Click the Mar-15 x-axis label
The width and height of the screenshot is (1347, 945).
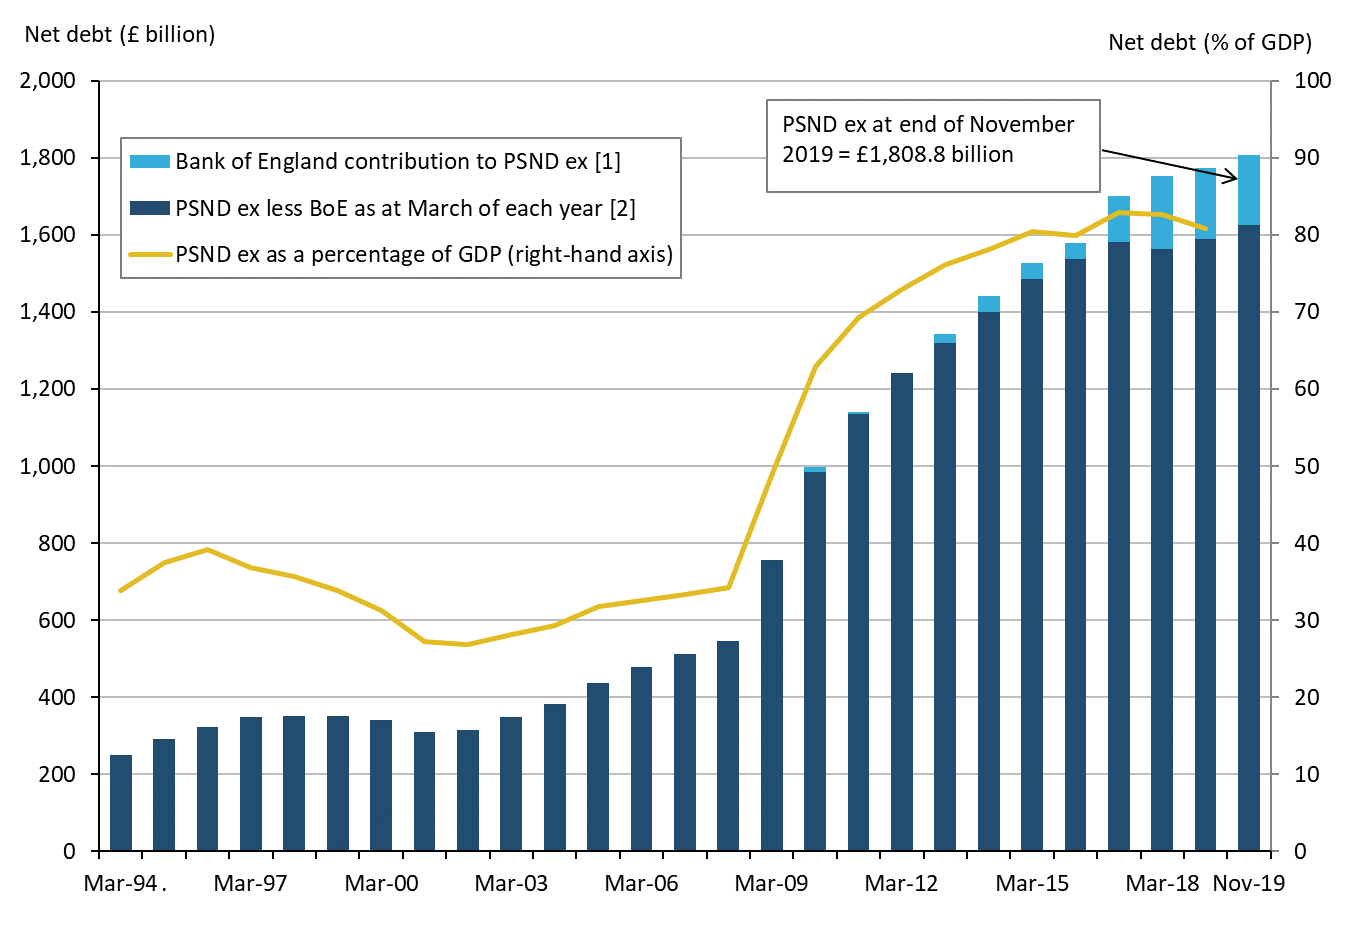pyautogui.click(x=1032, y=883)
